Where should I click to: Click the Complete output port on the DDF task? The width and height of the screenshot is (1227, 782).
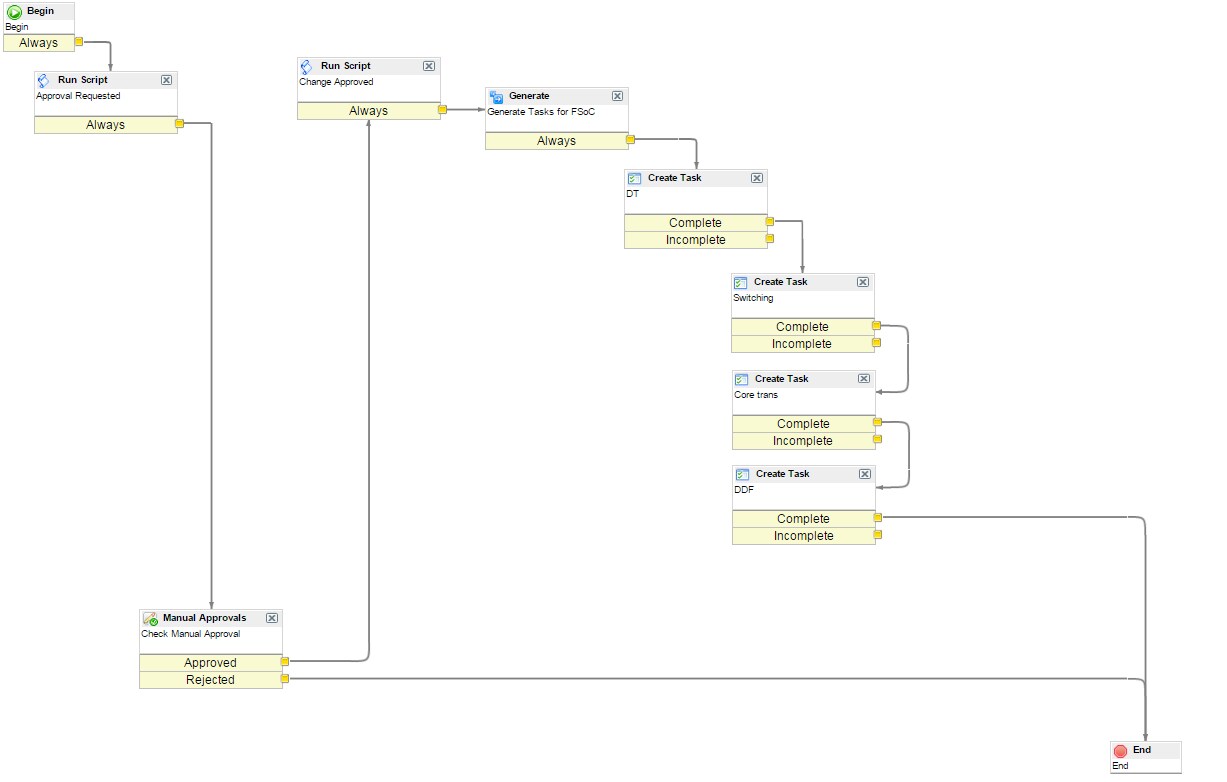[876, 518]
